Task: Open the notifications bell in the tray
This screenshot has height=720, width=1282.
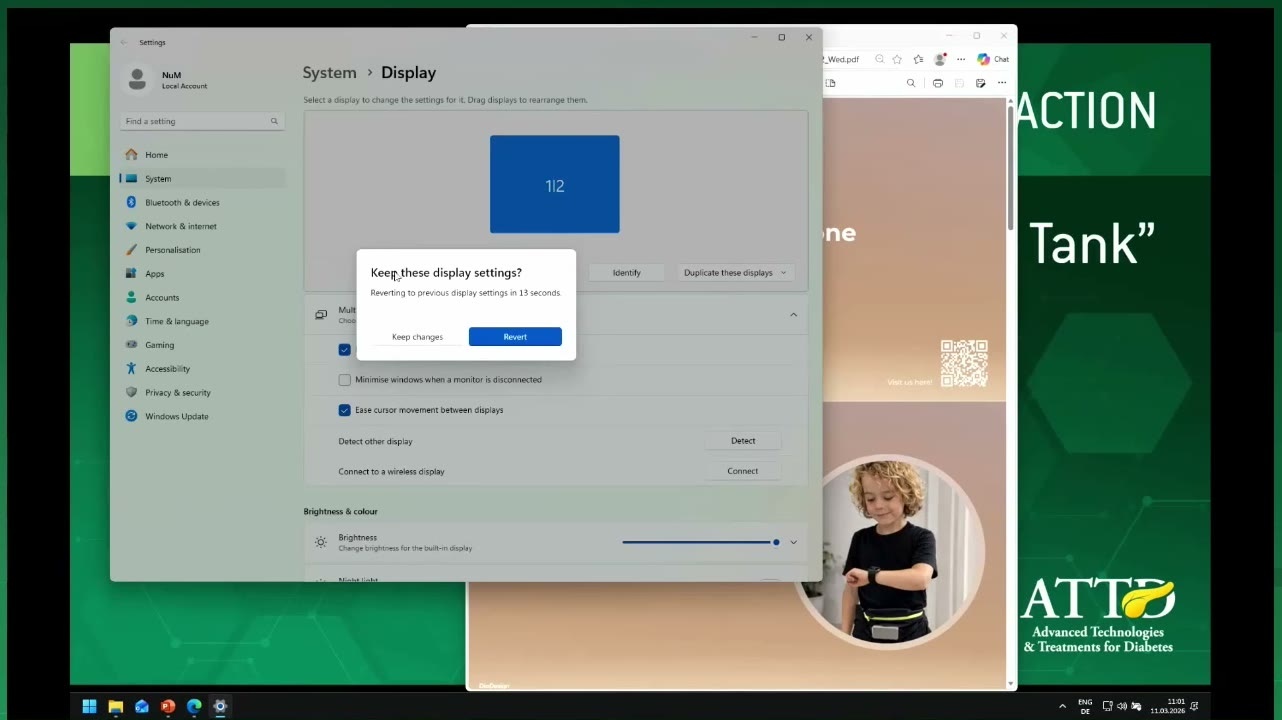Action: click(1194, 707)
